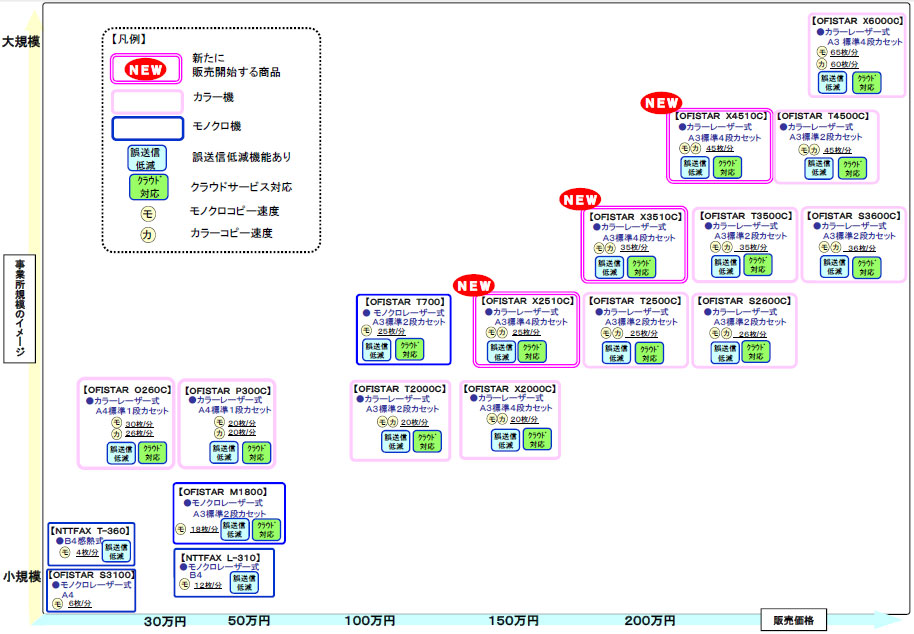Click the 誤送信低減 badge in OFISTAR P300C card

pos(224,453)
